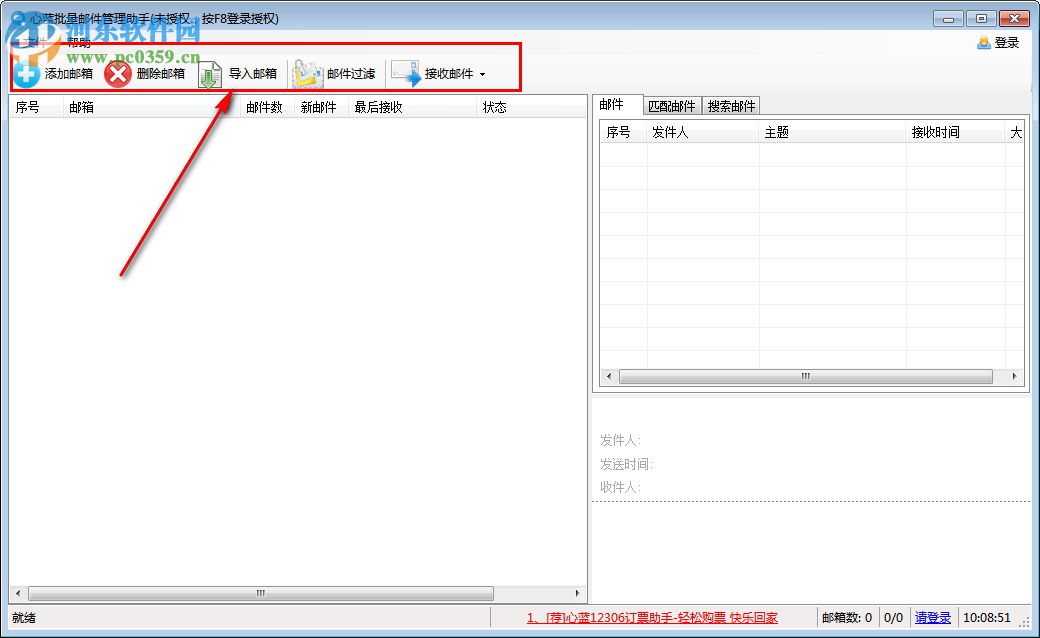Click the 新邮件 column header
The height and width of the screenshot is (638, 1040).
[321, 107]
